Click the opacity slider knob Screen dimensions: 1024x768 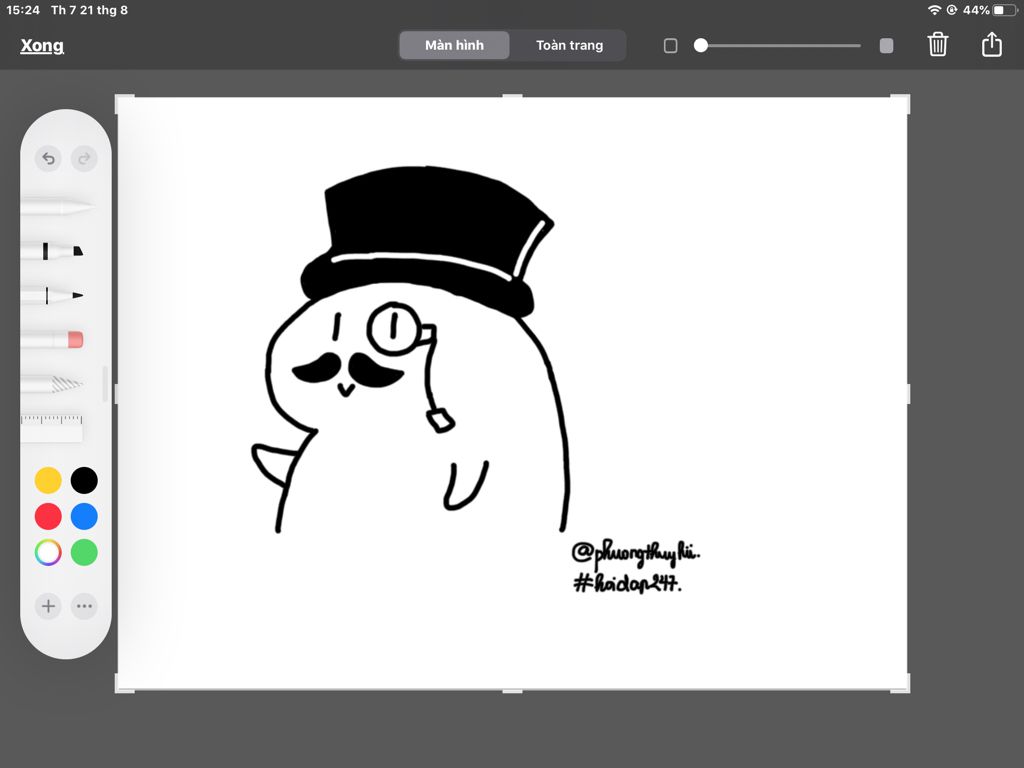pos(701,45)
